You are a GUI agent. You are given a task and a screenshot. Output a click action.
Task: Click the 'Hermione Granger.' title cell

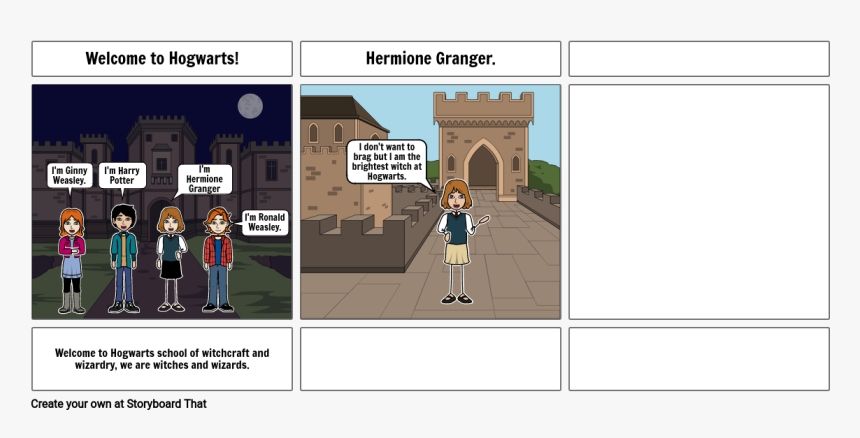pos(431,59)
